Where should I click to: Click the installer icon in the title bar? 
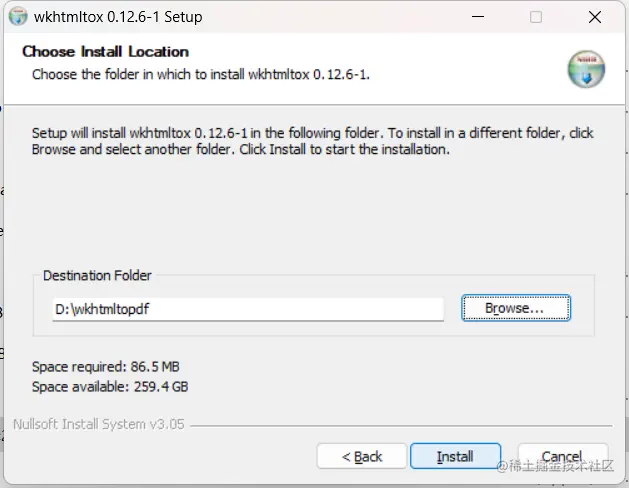[x=17, y=17]
